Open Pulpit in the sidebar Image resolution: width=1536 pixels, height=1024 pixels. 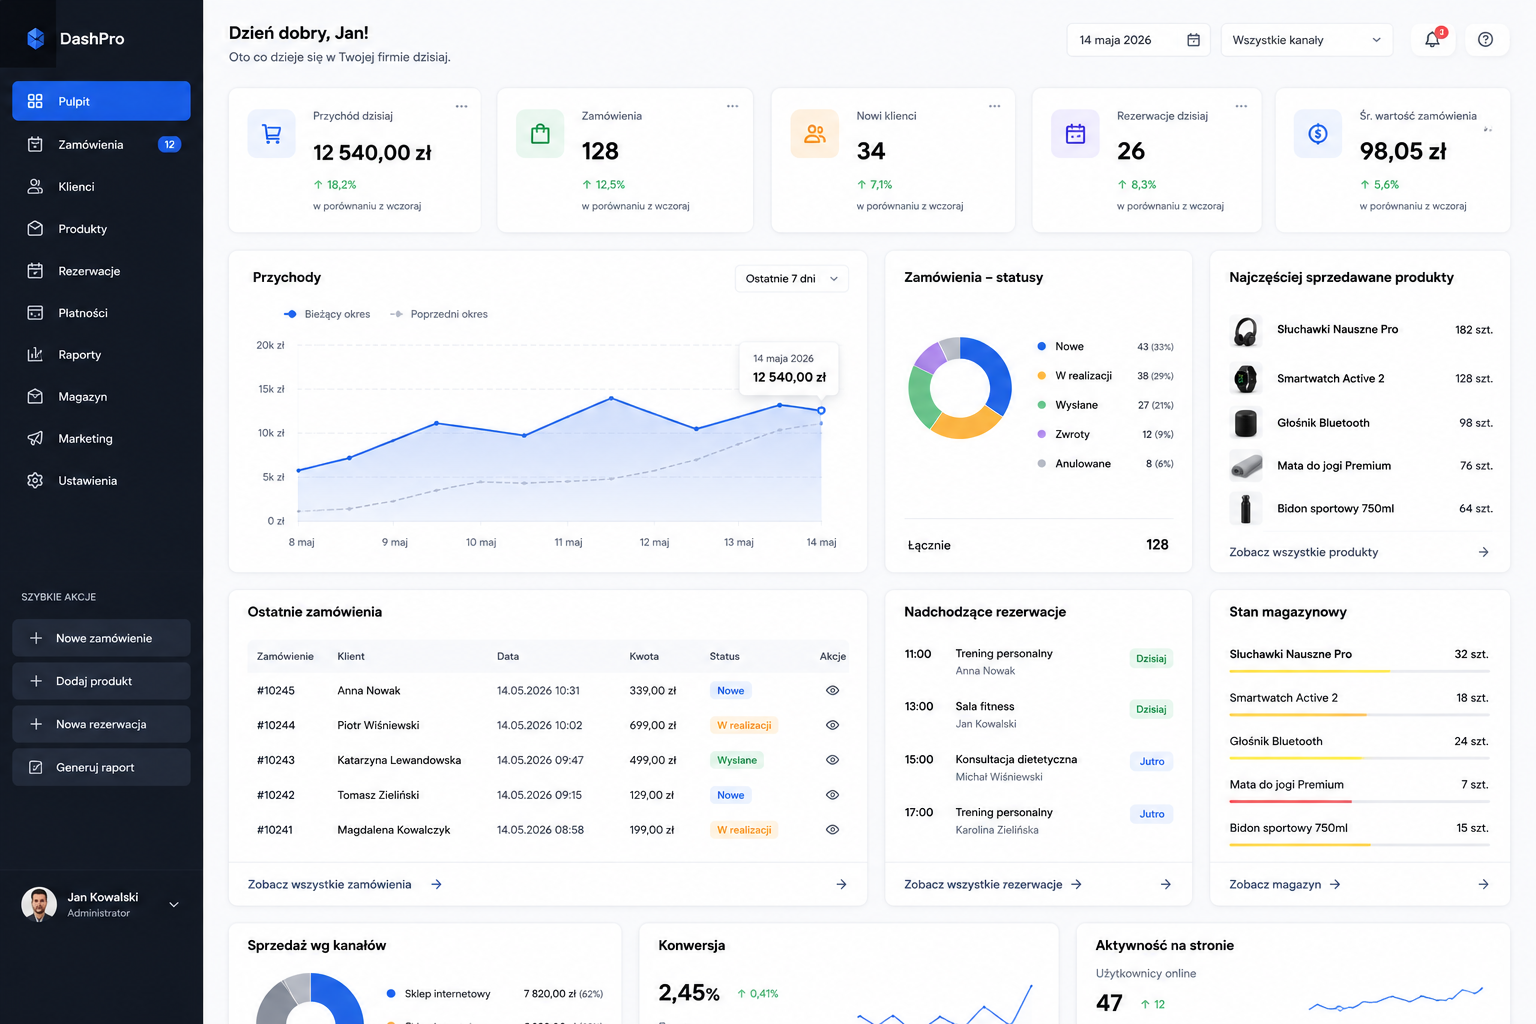tap(101, 101)
